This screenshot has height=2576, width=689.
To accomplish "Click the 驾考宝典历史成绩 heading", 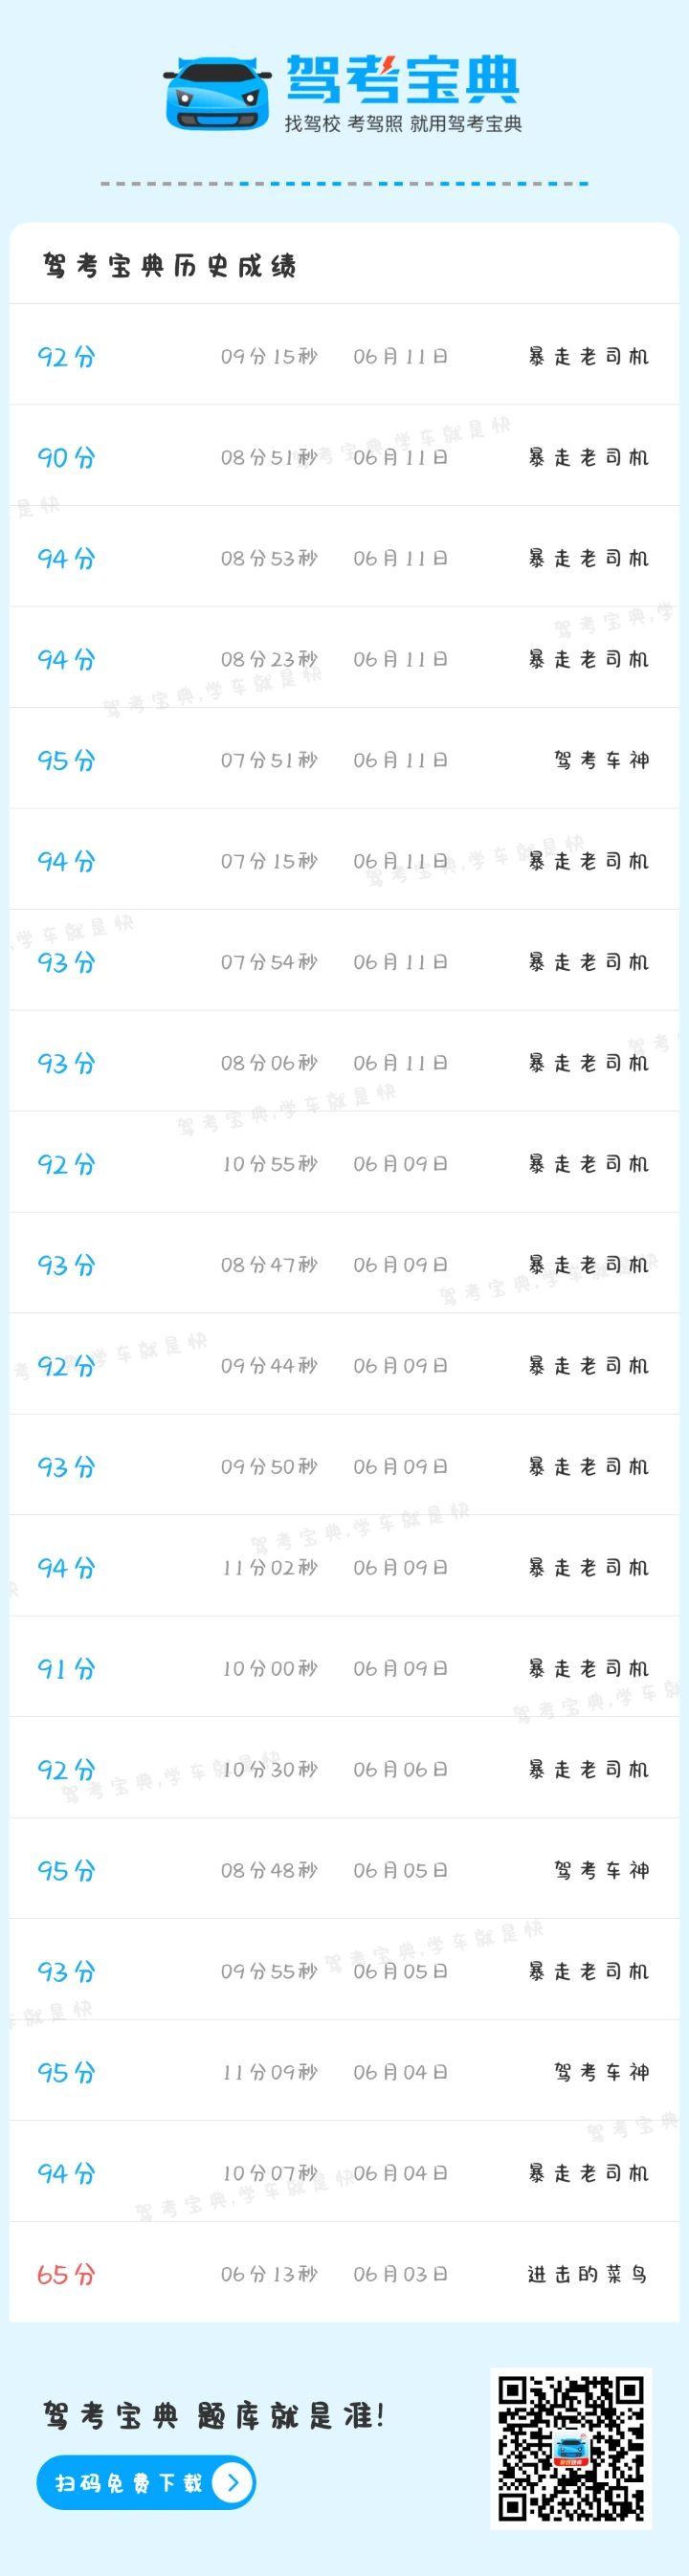I will pos(170,266).
